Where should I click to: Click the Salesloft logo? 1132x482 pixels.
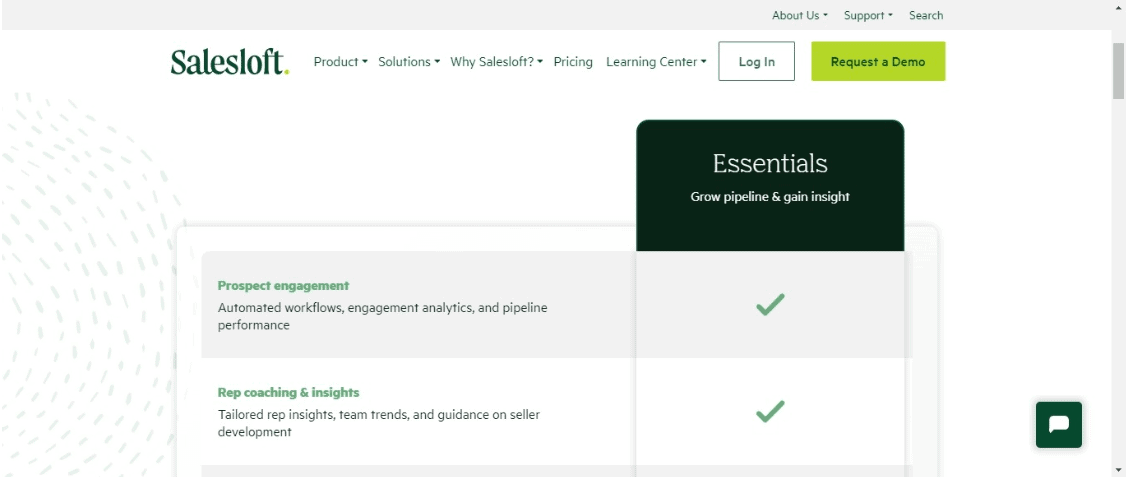[230, 62]
